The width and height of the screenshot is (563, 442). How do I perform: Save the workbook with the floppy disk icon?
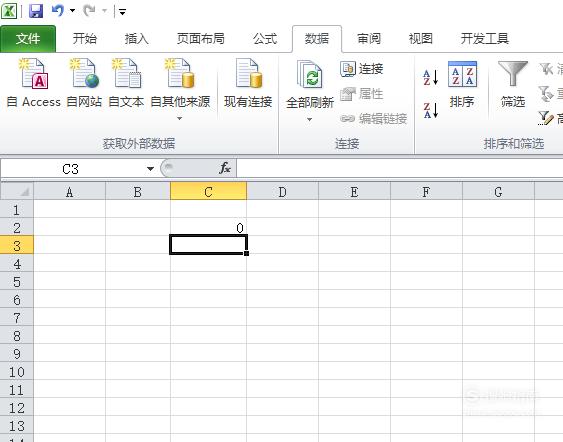[x=36, y=11]
